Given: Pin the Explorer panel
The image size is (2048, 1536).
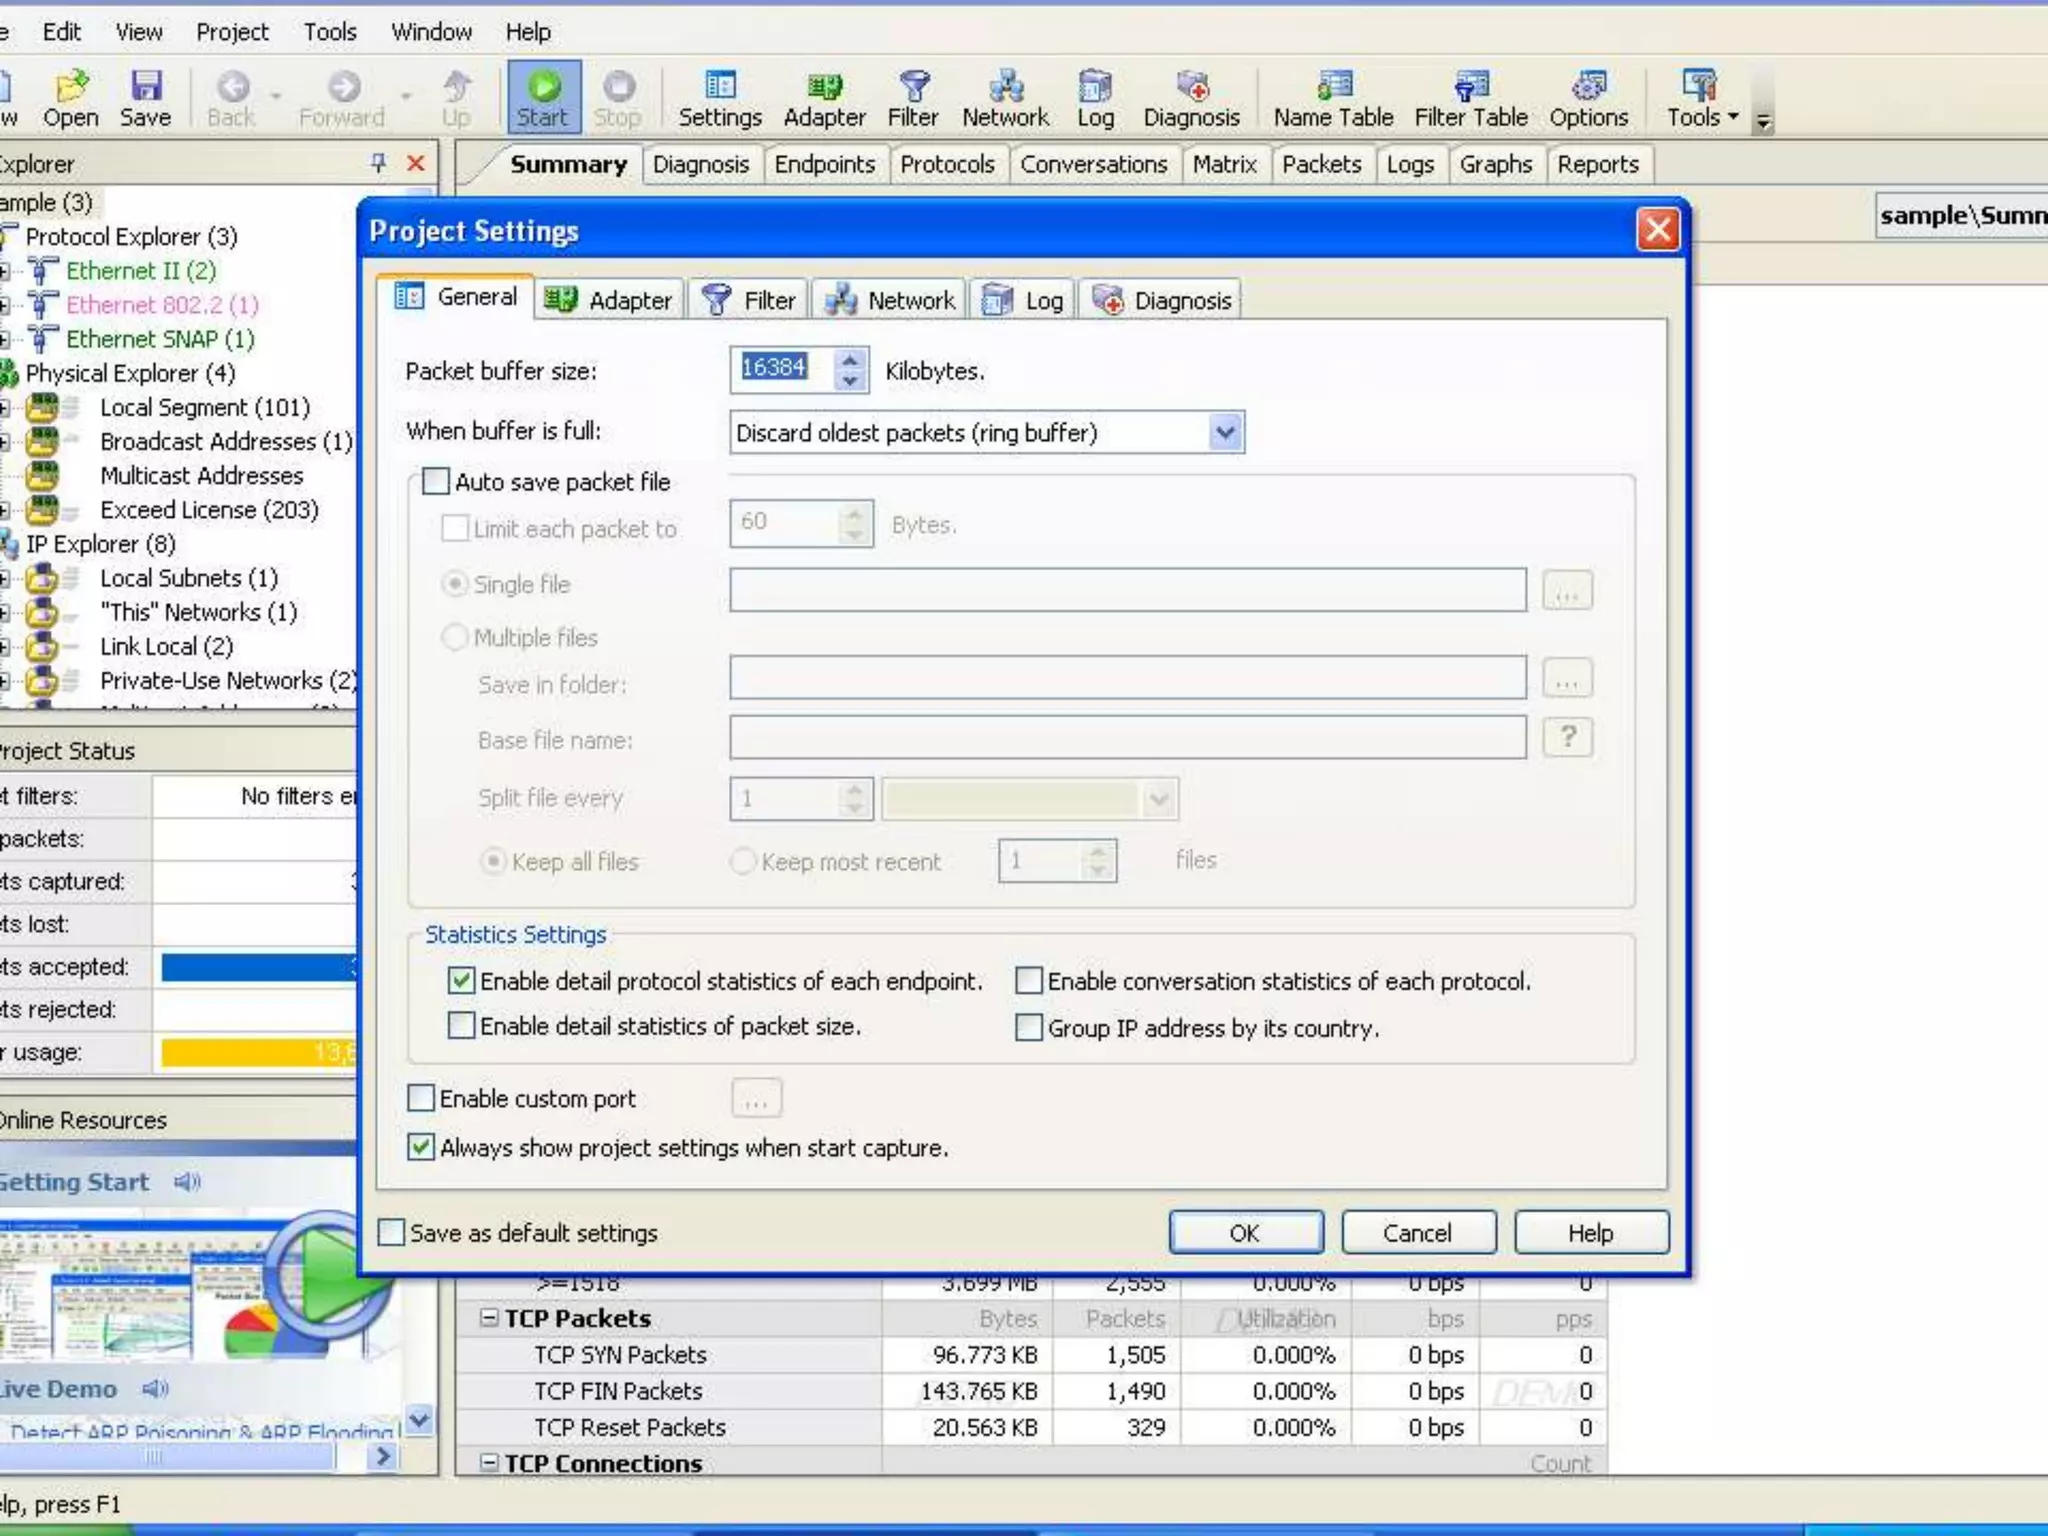Looking at the screenshot, I should pos(378,163).
